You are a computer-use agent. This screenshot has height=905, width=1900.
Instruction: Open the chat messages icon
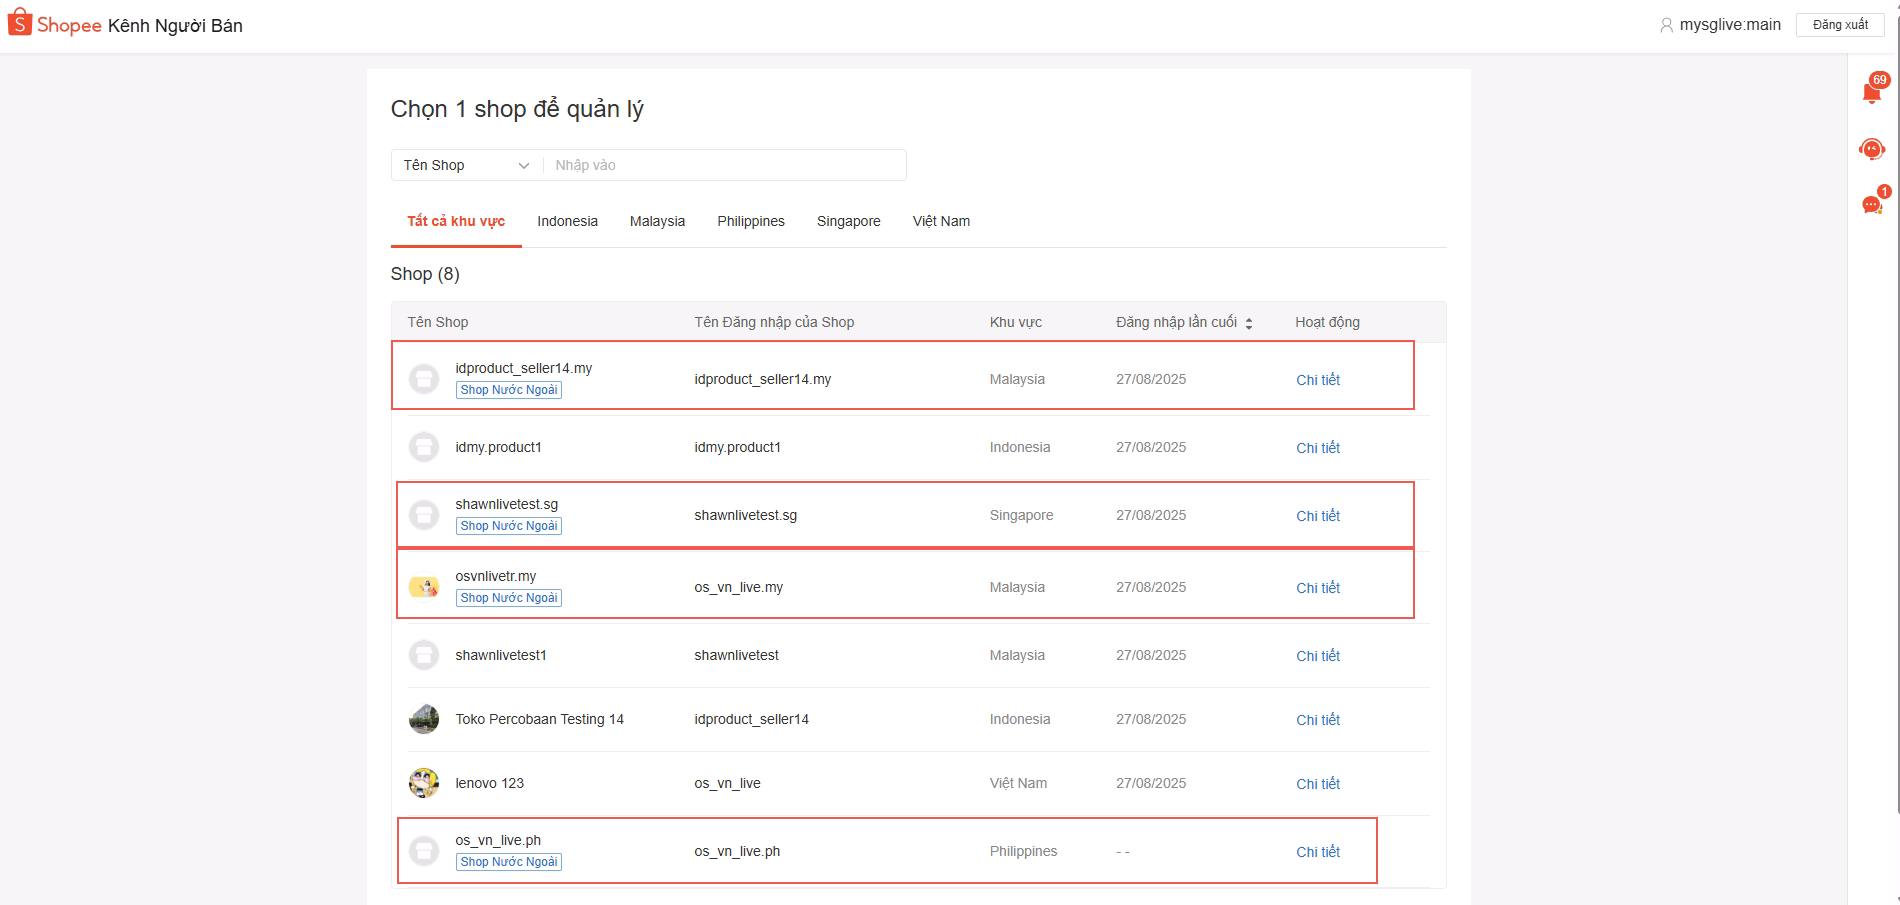1871,205
